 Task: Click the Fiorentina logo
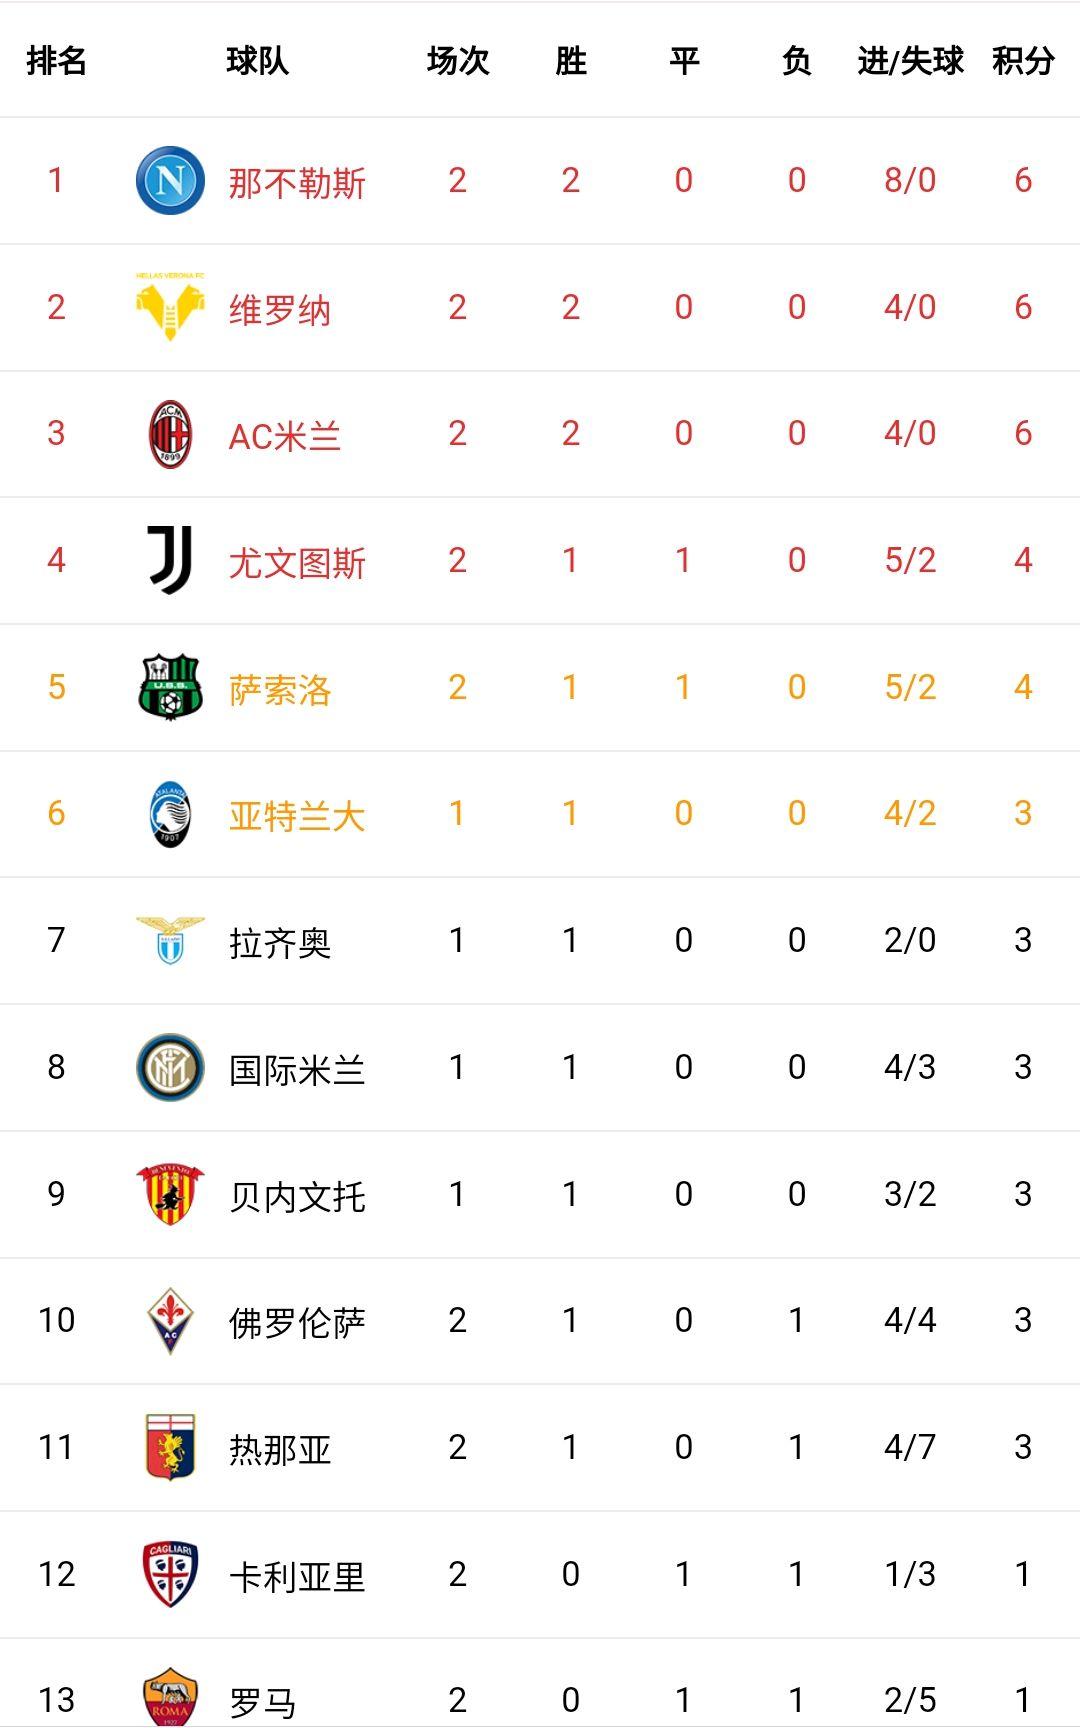click(x=170, y=1320)
